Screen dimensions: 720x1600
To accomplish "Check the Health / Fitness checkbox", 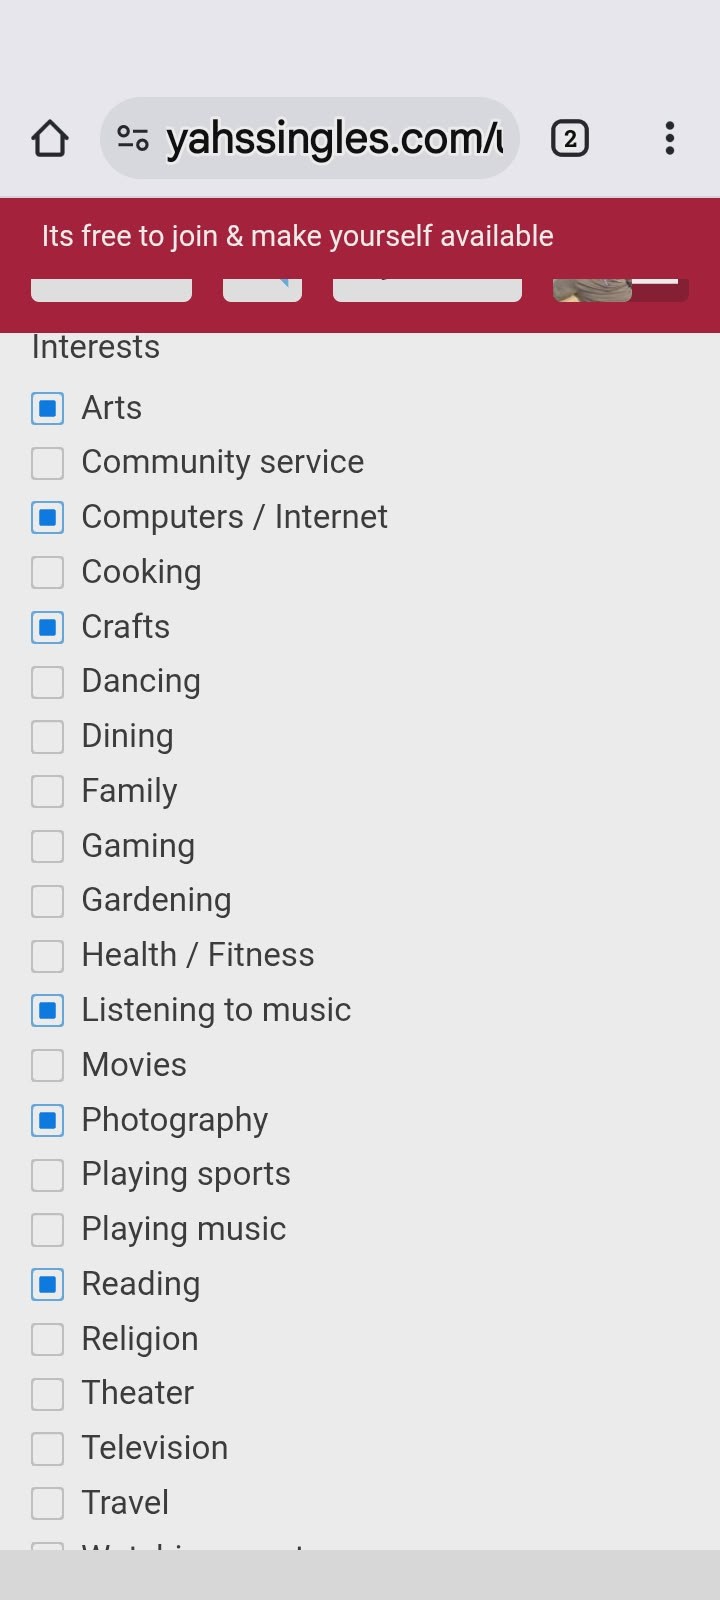I will 48,956.
